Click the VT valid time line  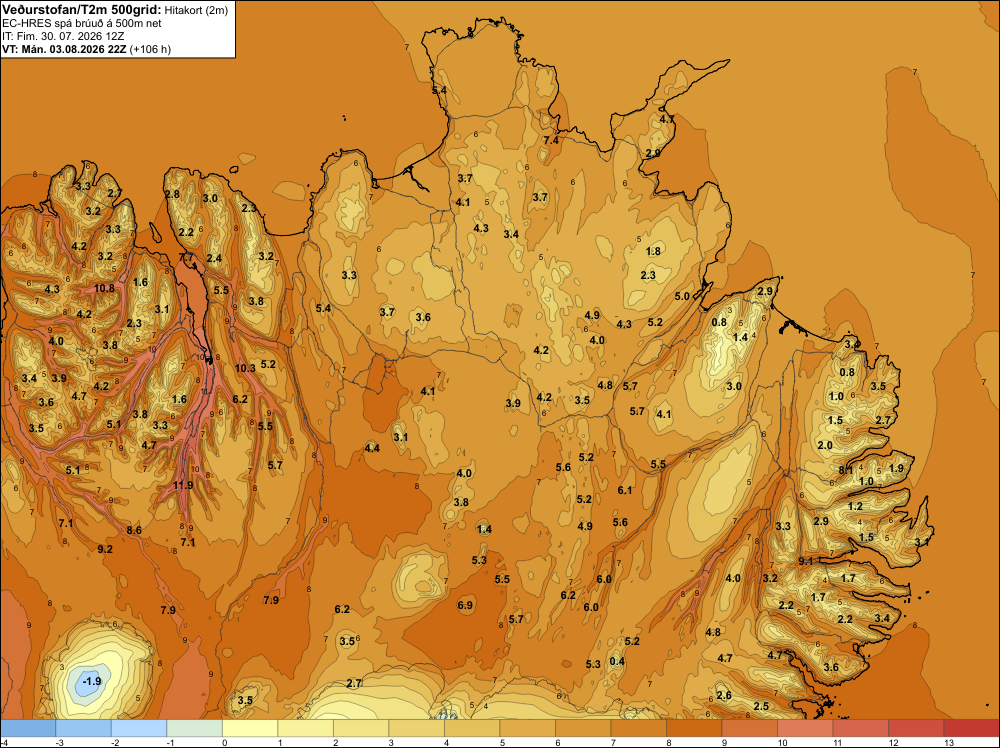coord(87,49)
